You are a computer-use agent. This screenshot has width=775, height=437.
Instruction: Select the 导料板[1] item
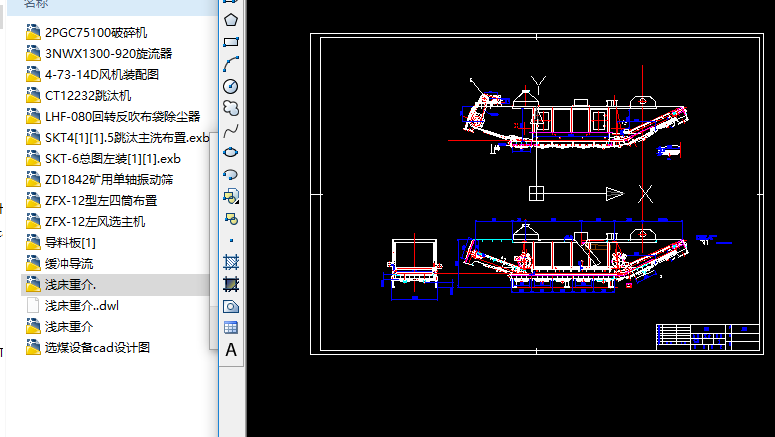[61, 243]
